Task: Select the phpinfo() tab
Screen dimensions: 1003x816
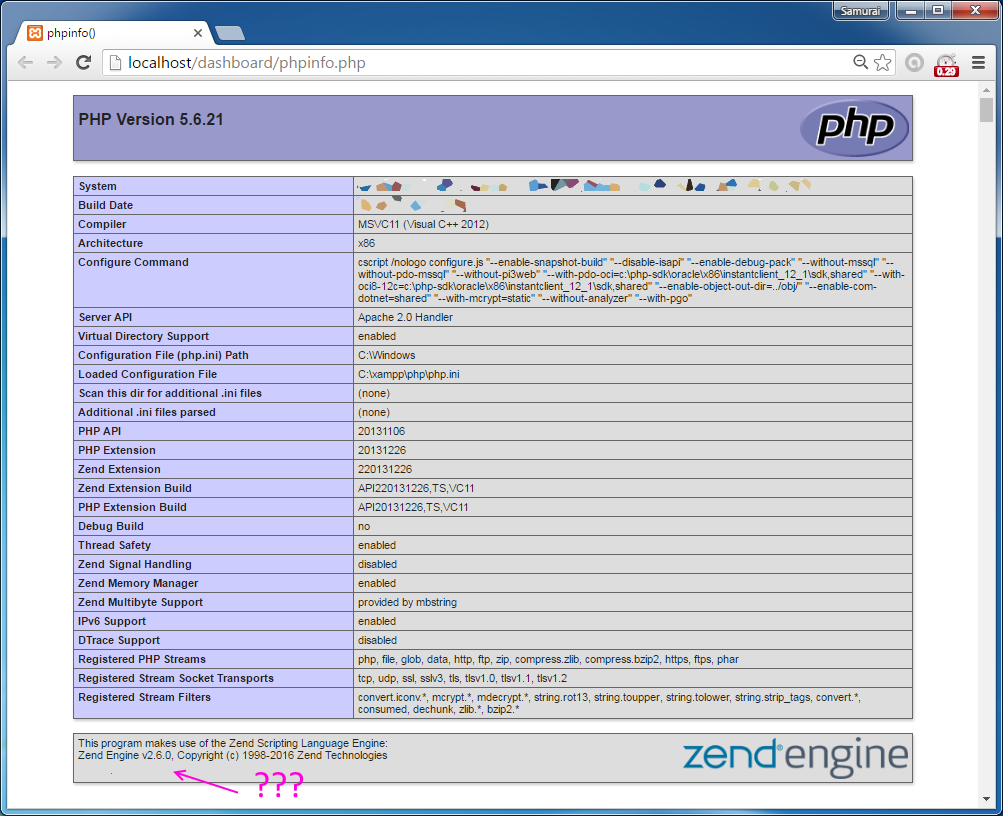Action: pos(115,33)
